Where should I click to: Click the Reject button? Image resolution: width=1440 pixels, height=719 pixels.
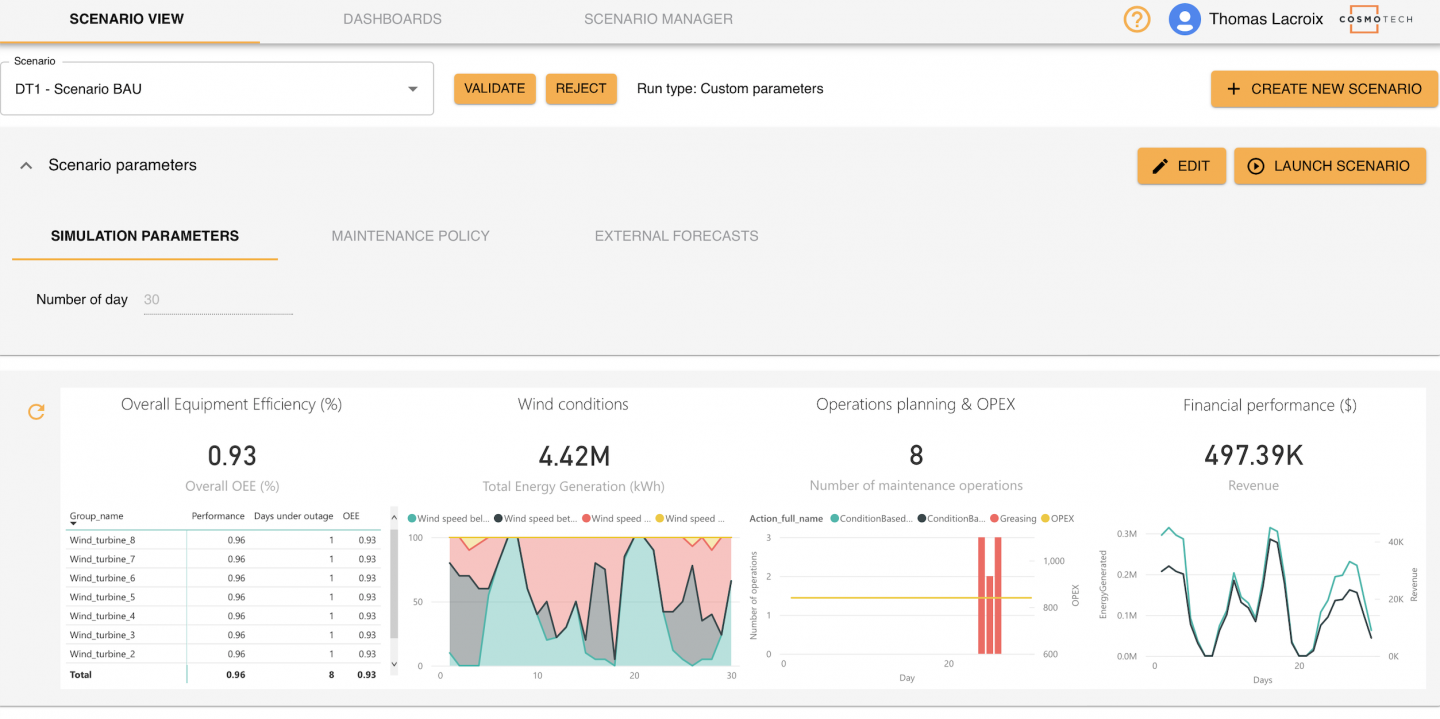581,88
